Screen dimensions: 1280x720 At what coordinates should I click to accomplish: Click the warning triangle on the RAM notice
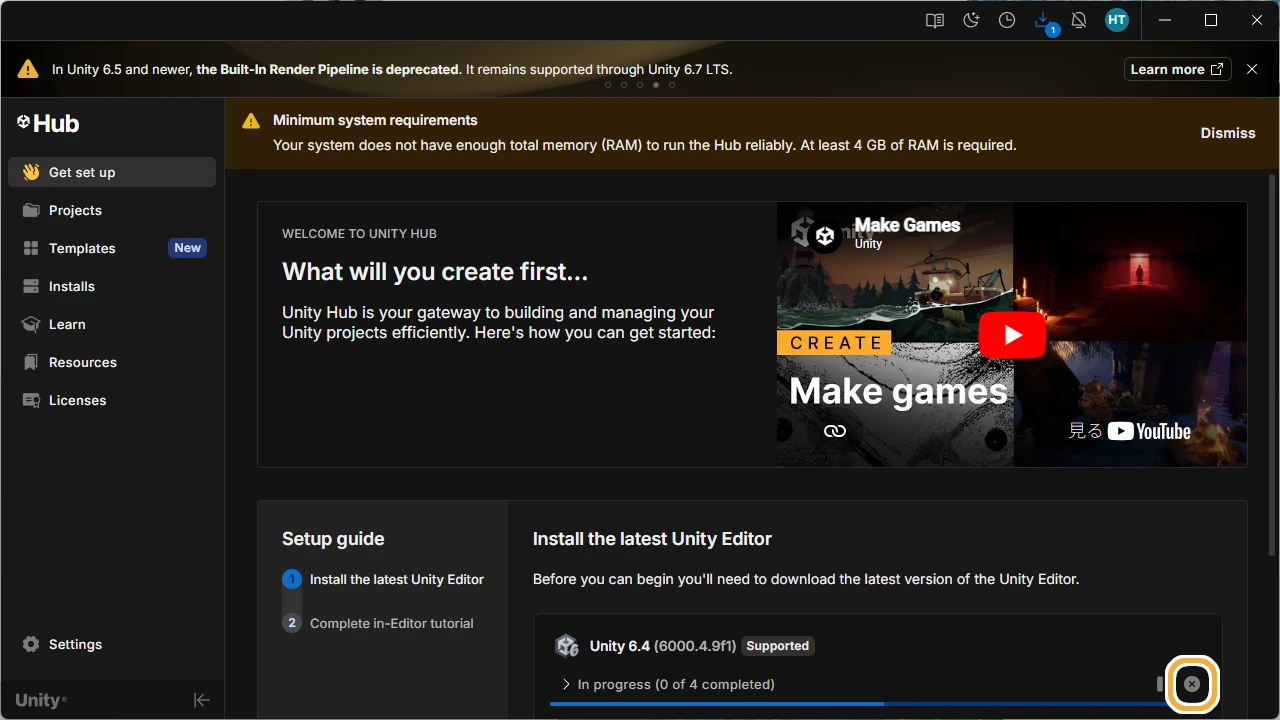(x=251, y=121)
